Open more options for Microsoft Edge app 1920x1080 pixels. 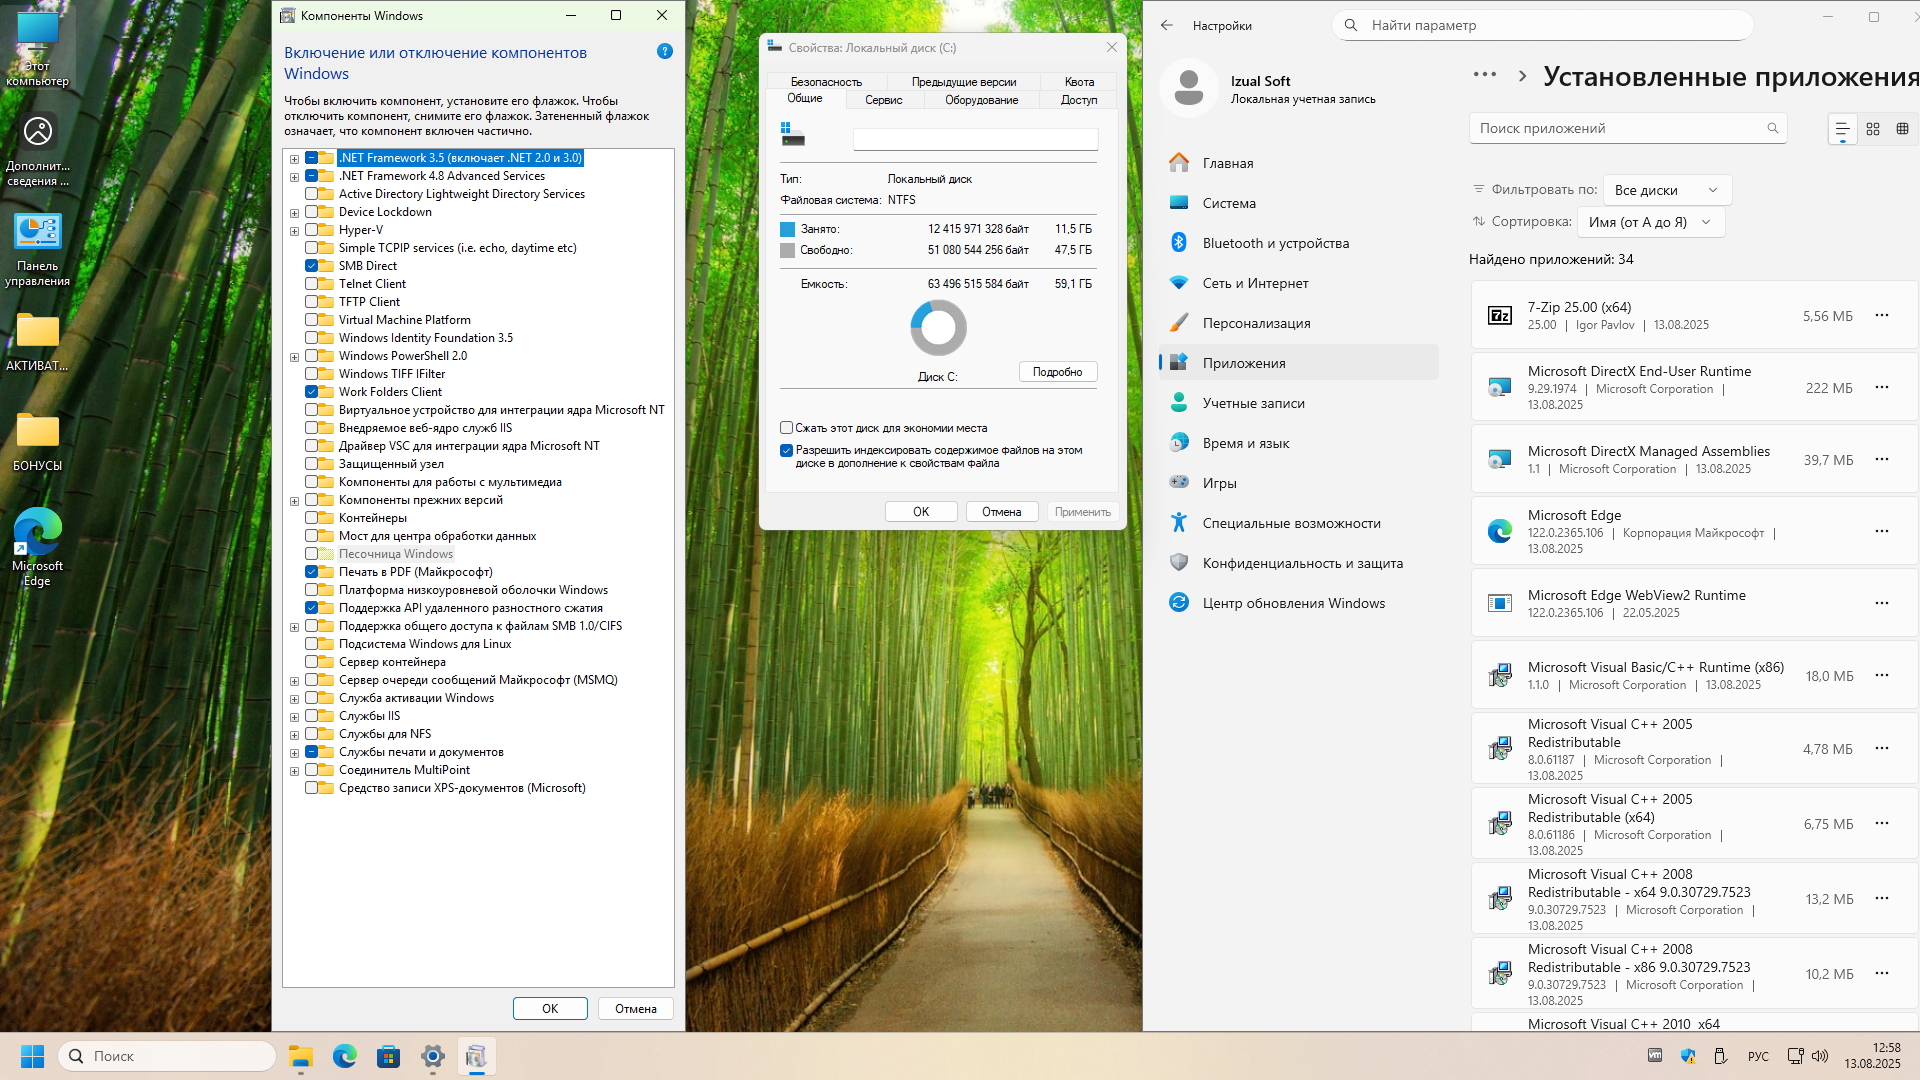point(1882,531)
